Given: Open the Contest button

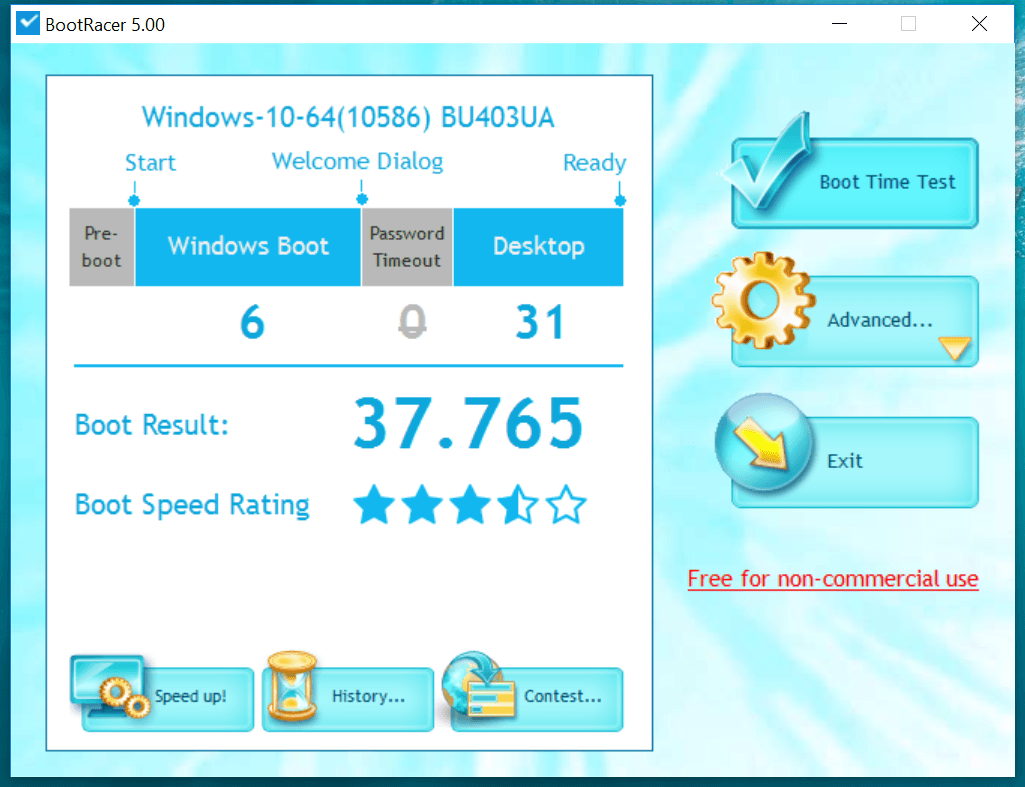Looking at the screenshot, I should pos(562,697).
